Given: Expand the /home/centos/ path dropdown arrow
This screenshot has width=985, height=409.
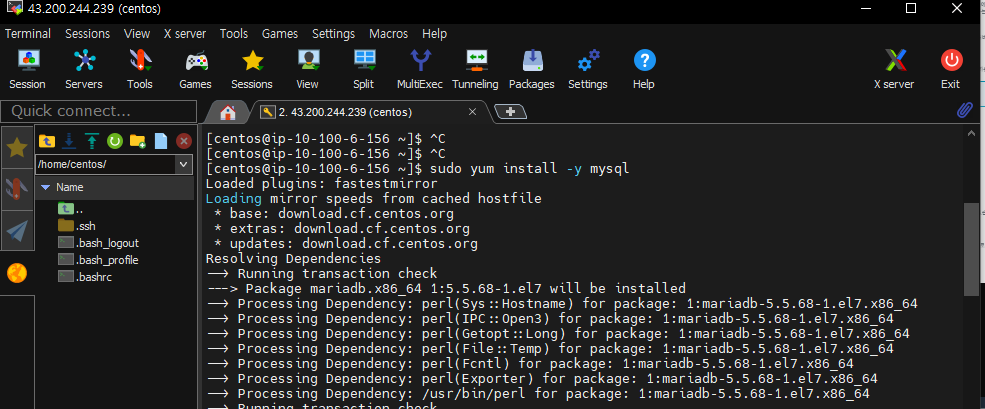Looking at the screenshot, I should pyautogui.click(x=183, y=165).
